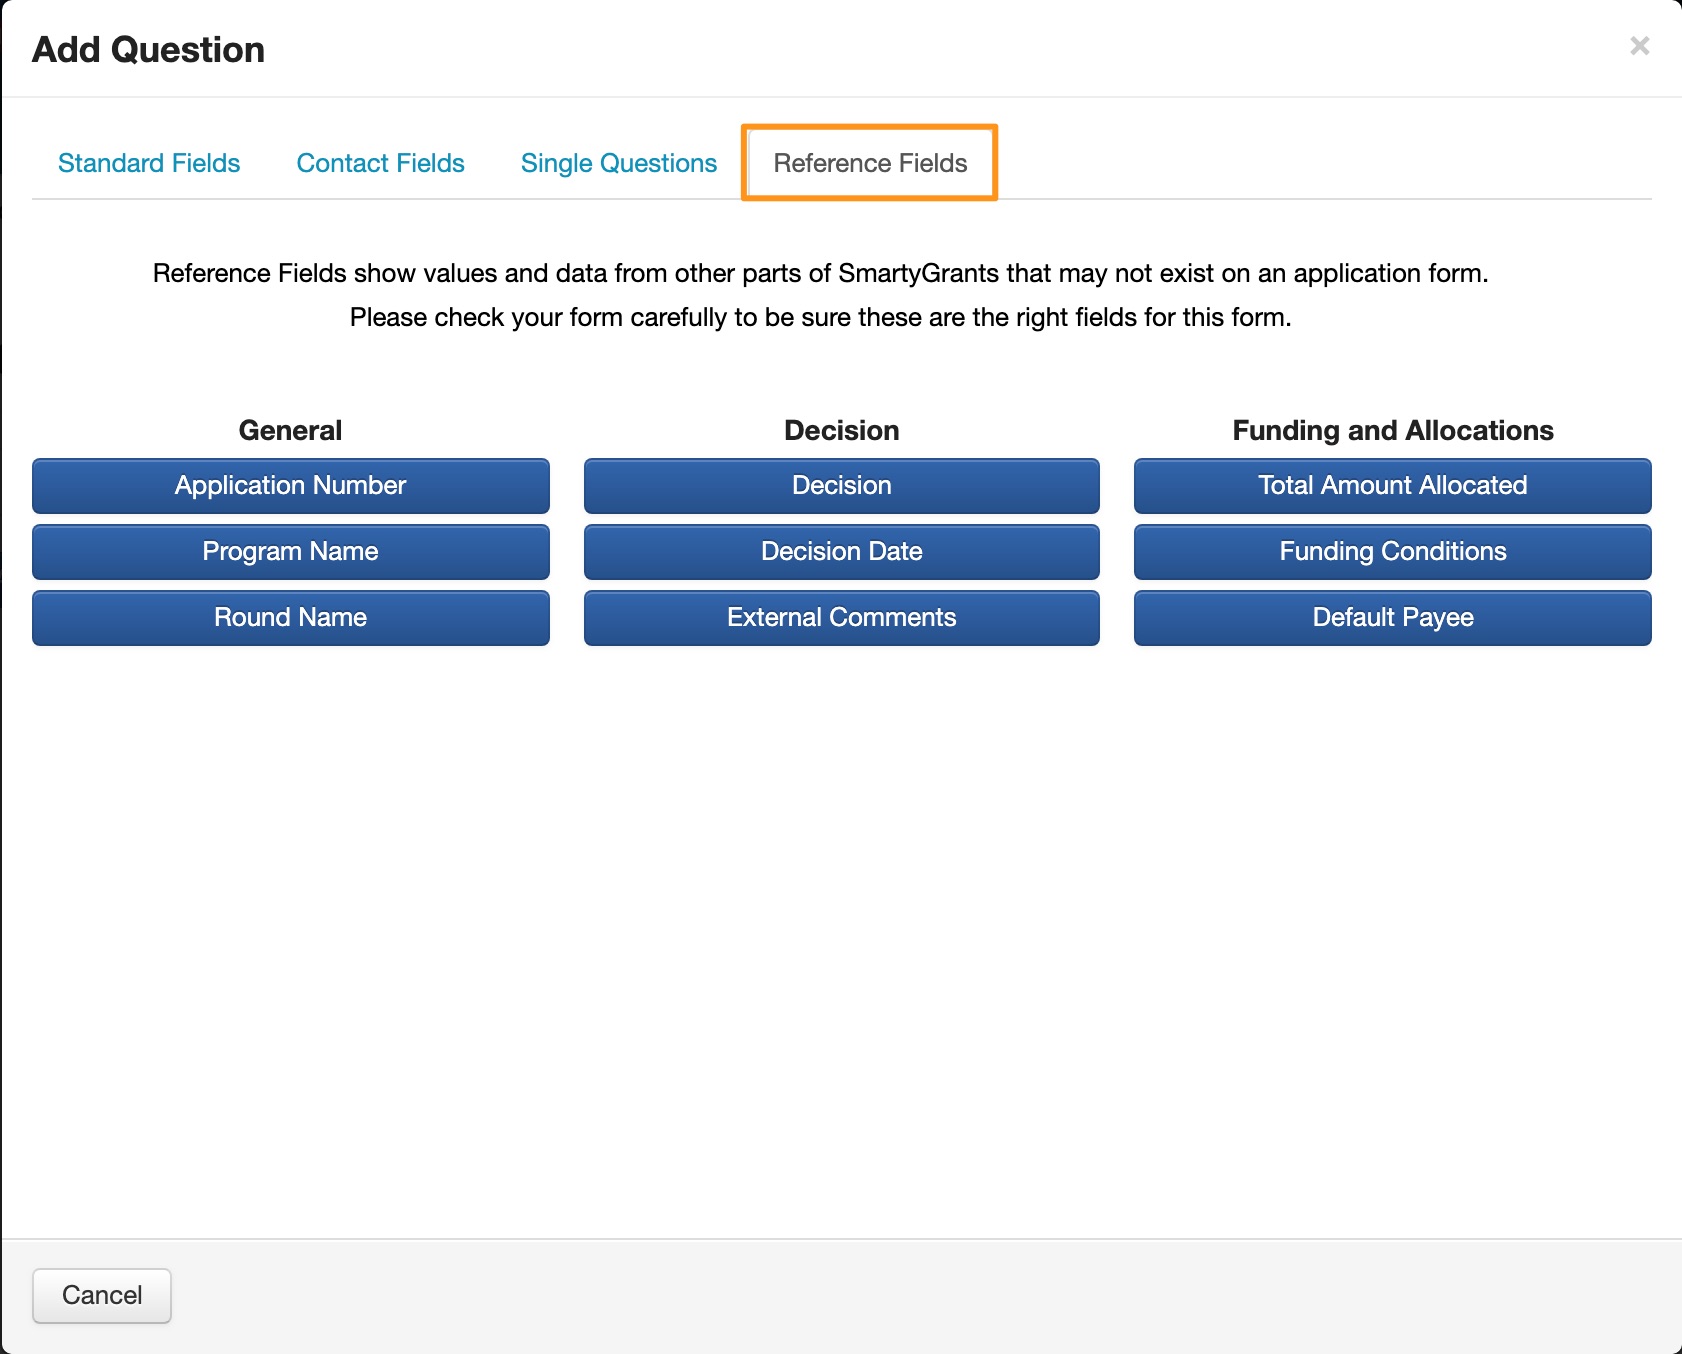
Task: Choose the Round Name field button
Action: point(290,618)
